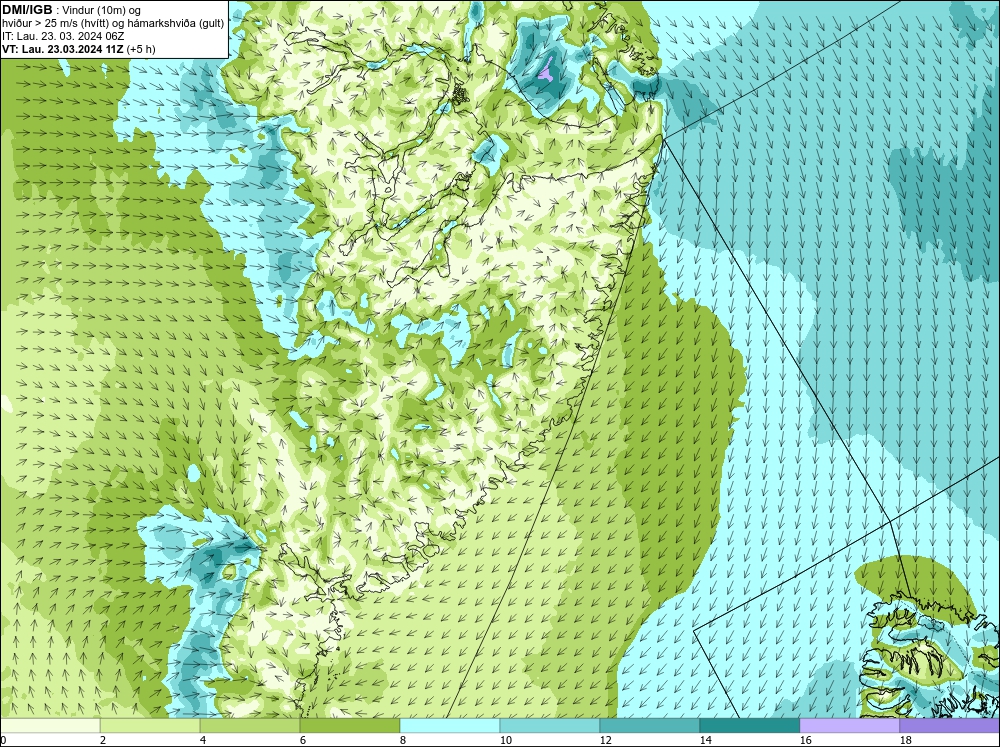
Task: Click the olive green 6–8 m/s legend swatch
Action: (349, 725)
